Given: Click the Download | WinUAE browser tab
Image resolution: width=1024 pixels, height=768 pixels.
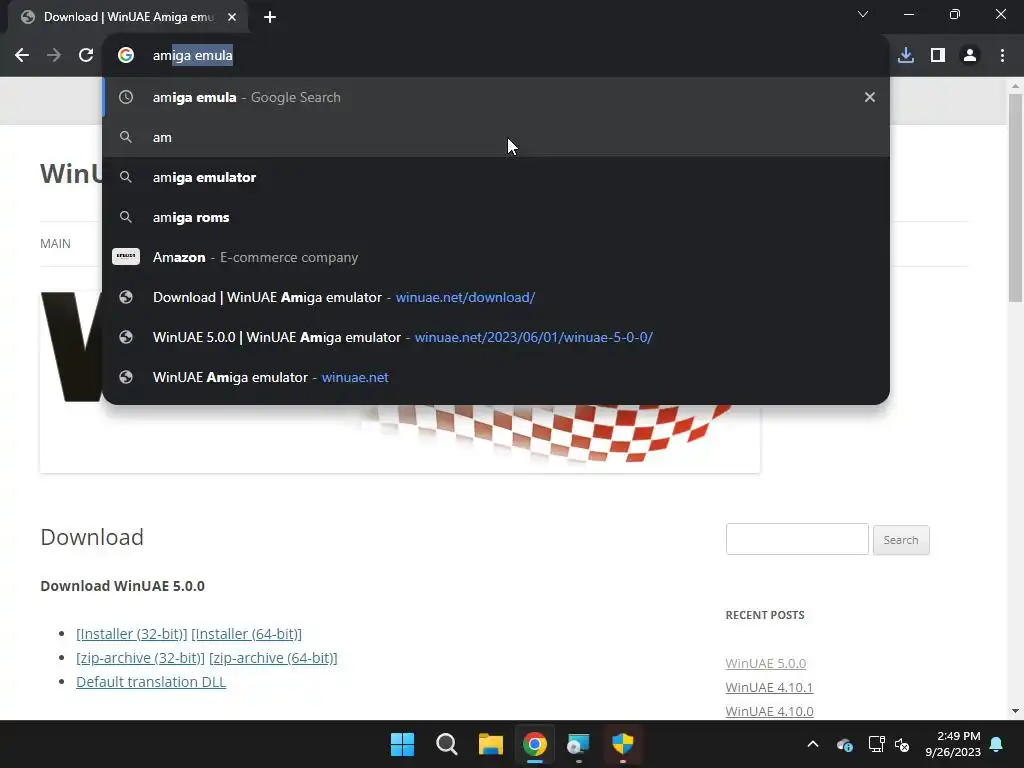Looking at the screenshot, I should 128,17.
